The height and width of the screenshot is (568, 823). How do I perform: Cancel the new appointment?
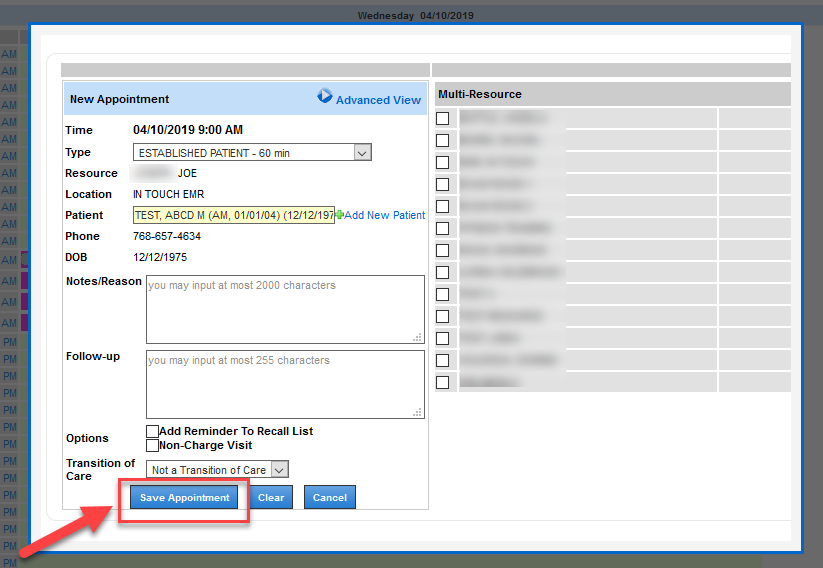coord(330,498)
